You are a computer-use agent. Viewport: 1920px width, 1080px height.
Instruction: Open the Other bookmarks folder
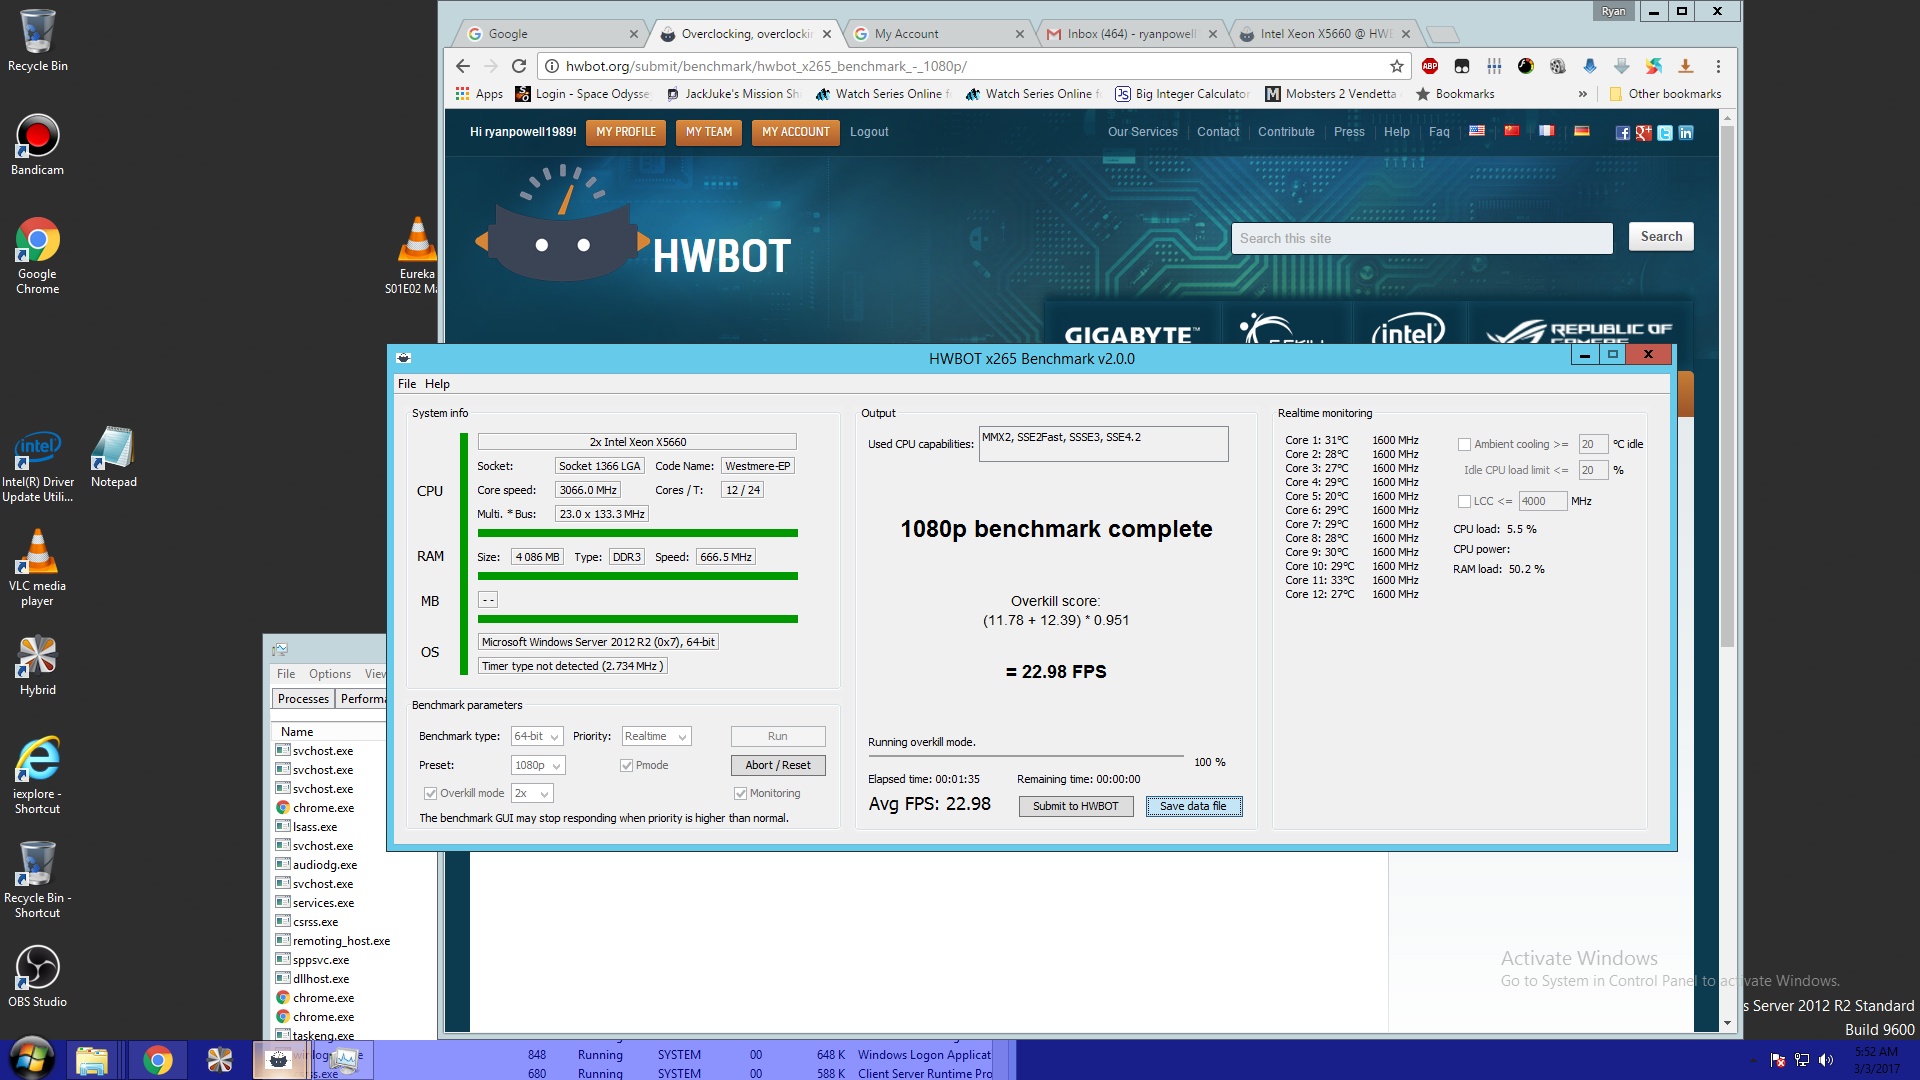tap(1665, 94)
